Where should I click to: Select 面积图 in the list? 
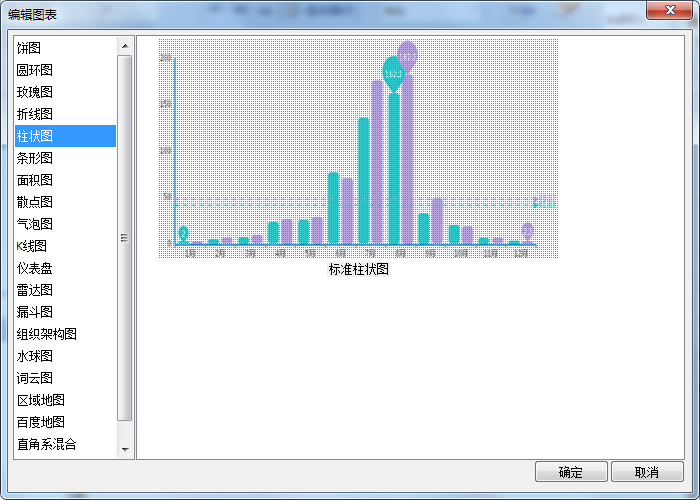36,180
